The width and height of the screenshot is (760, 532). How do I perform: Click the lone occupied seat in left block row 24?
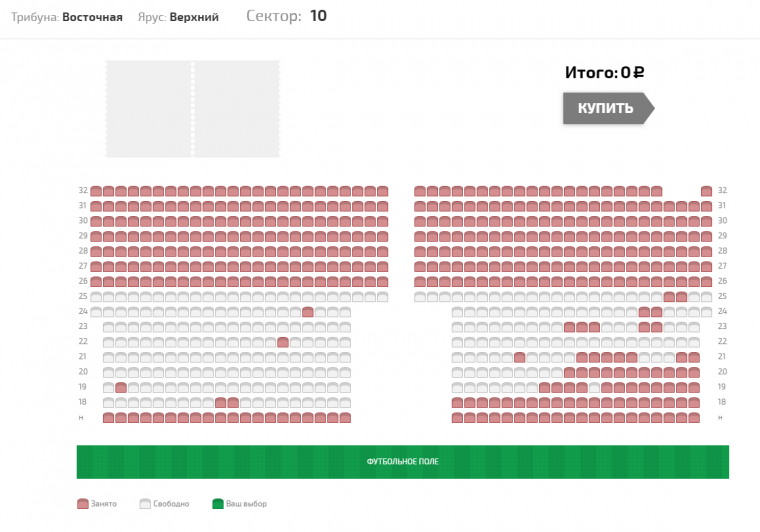coord(308,312)
